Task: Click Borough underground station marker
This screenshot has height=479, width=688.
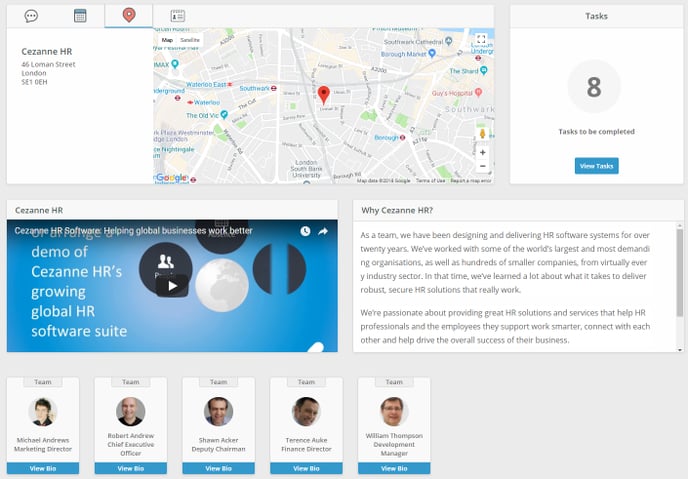Action: (x=402, y=137)
